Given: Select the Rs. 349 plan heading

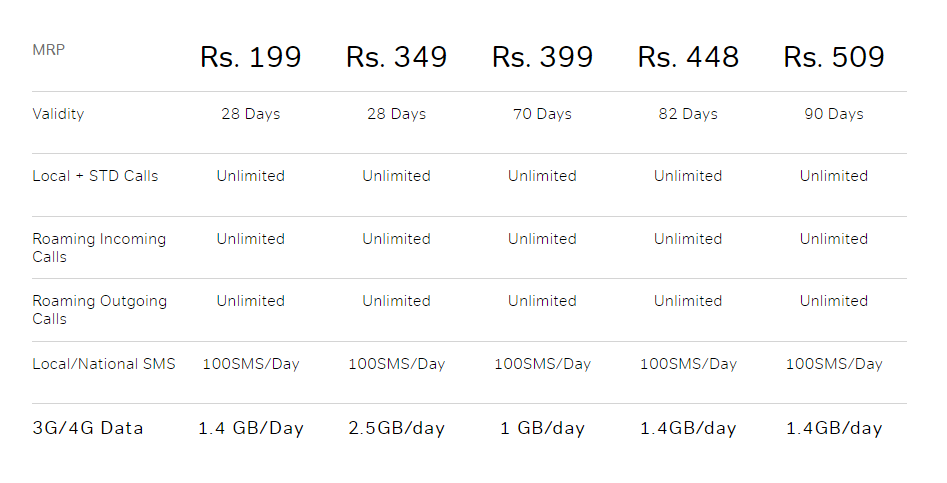Looking at the screenshot, I should (x=396, y=57).
